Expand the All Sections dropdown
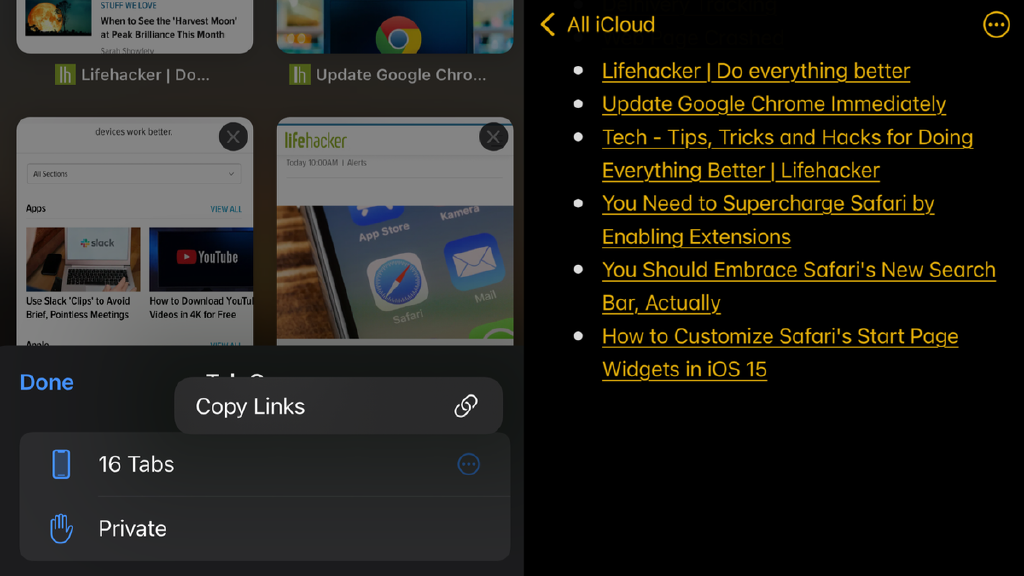 click(x=134, y=174)
